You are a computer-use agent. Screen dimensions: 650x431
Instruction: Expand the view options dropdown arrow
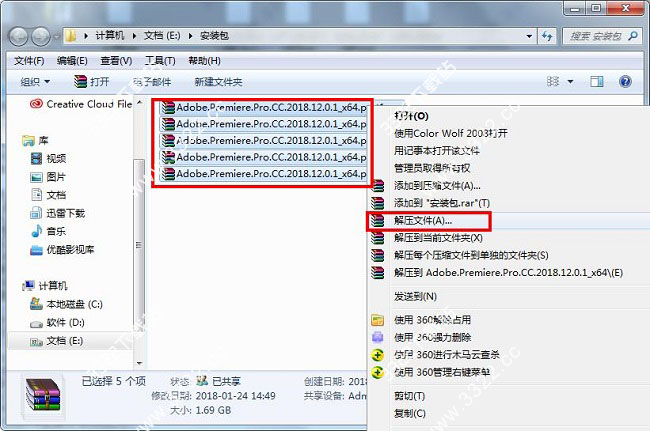pyautogui.click(x=570, y=82)
